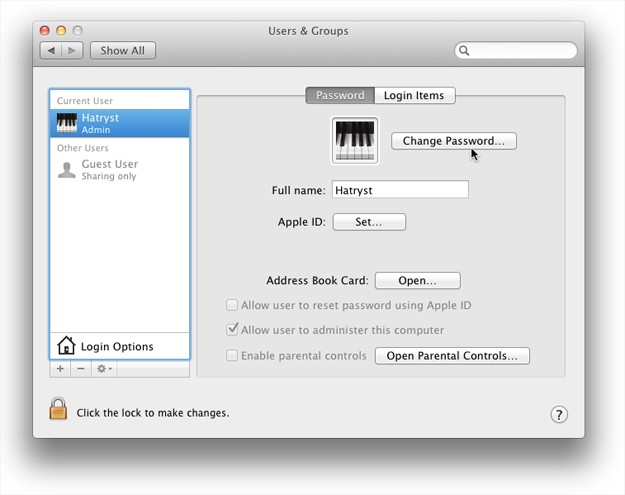The height and width of the screenshot is (495, 625).
Task: Switch to the Password tab
Action: click(340, 95)
